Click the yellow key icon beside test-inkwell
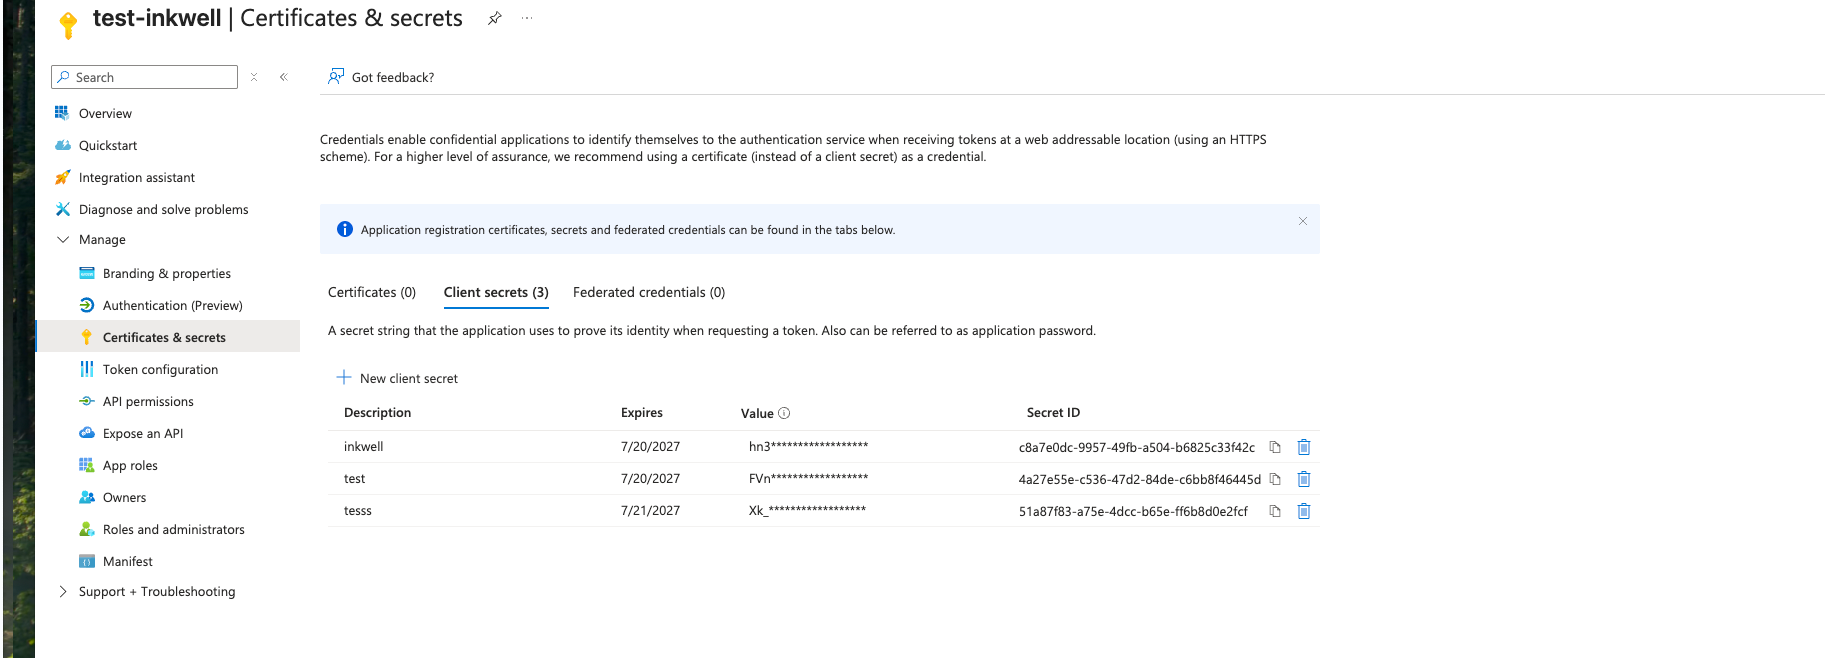1825x658 pixels. click(x=68, y=24)
